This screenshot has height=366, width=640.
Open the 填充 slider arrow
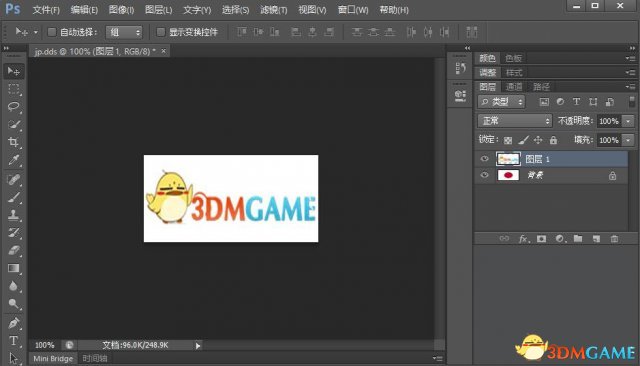[x=628, y=140]
